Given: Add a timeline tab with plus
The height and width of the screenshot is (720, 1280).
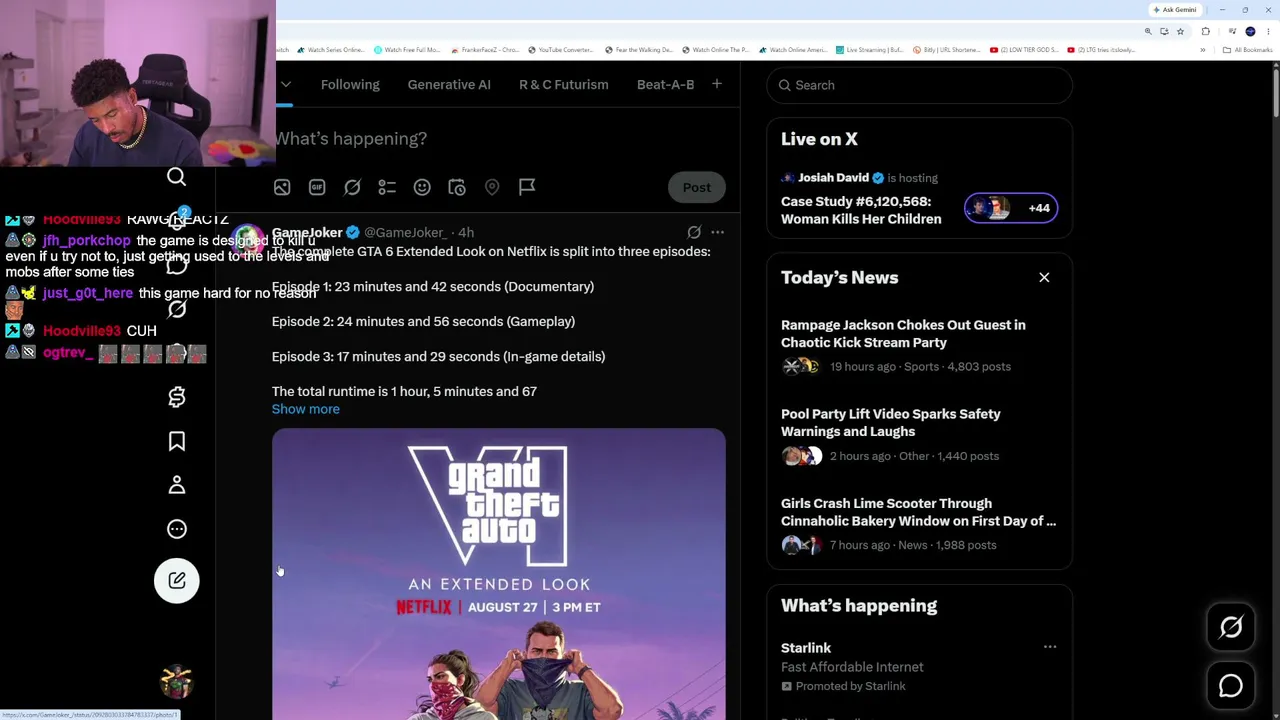Looking at the screenshot, I should pos(717,84).
